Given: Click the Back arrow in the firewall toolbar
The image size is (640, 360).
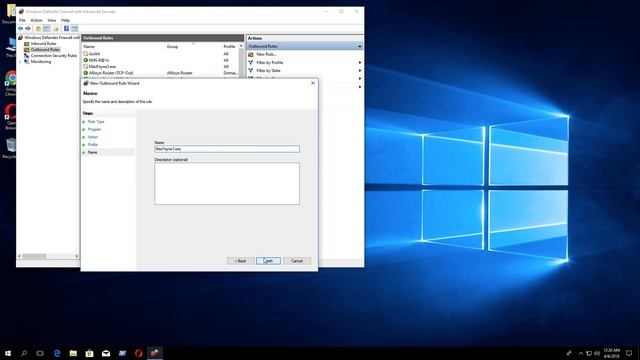Looking at the screenshot, I should [20, 29].
